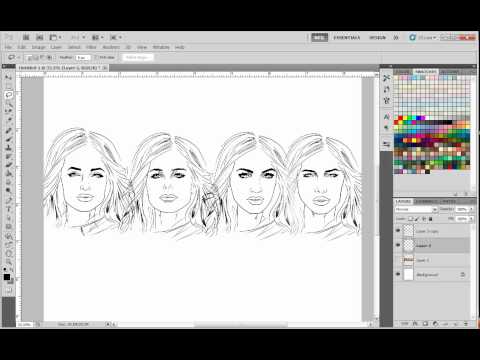Select the Type tool
Viewport: 480px width, 360px height.
pos(9,209)
